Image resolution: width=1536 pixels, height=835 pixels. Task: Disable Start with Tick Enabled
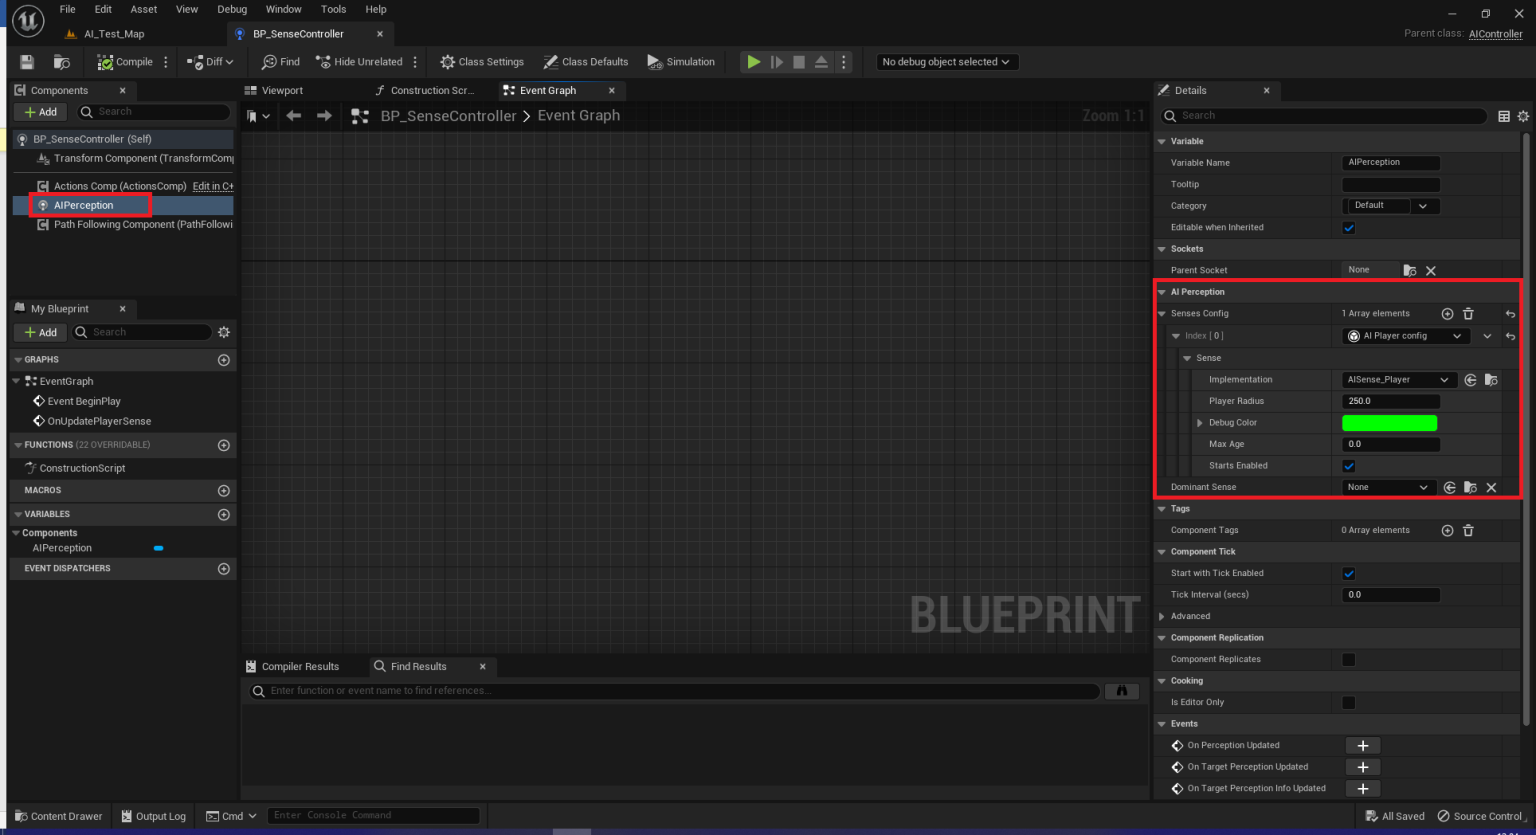tap(1348, 573)
